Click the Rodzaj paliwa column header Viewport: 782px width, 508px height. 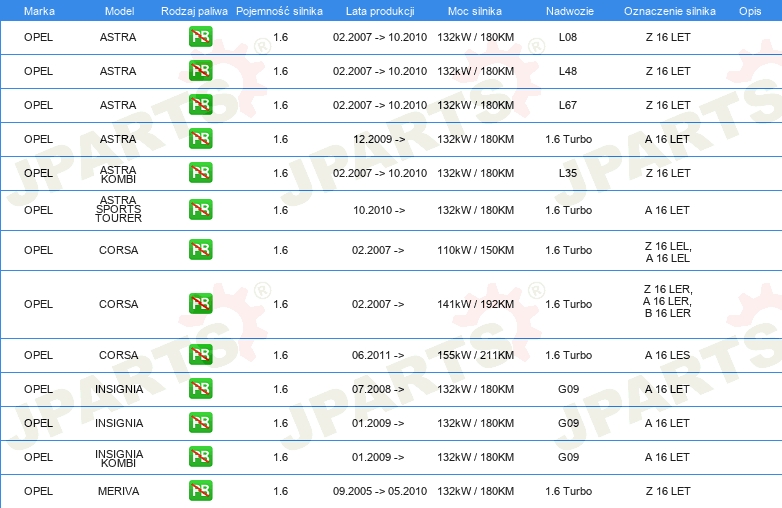194,11
